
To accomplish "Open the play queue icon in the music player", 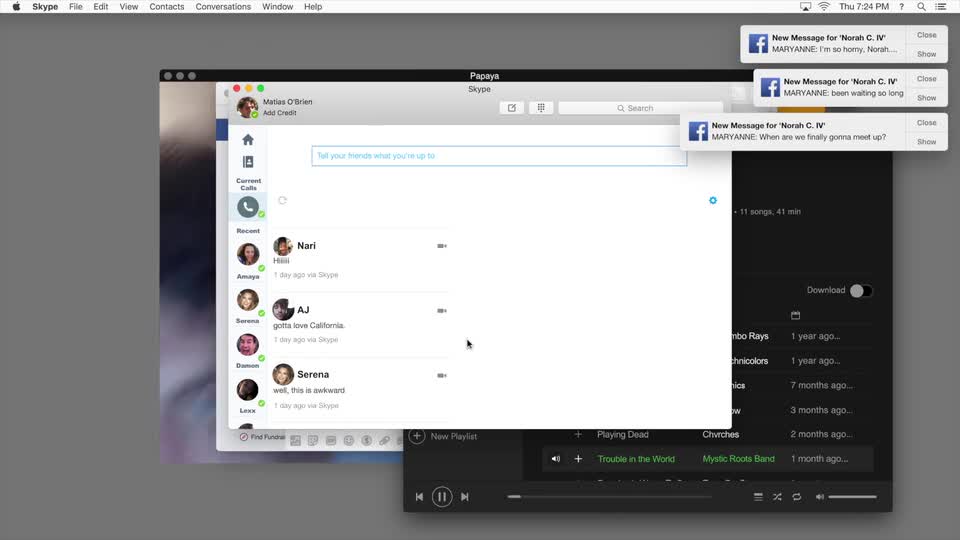I will (x=758, y=497).
